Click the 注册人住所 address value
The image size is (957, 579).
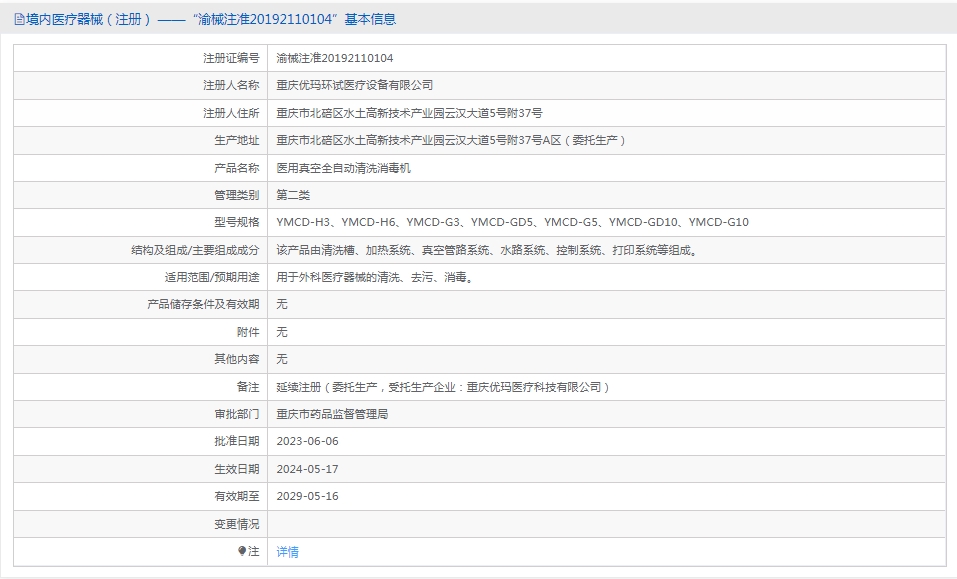[409, 113]
